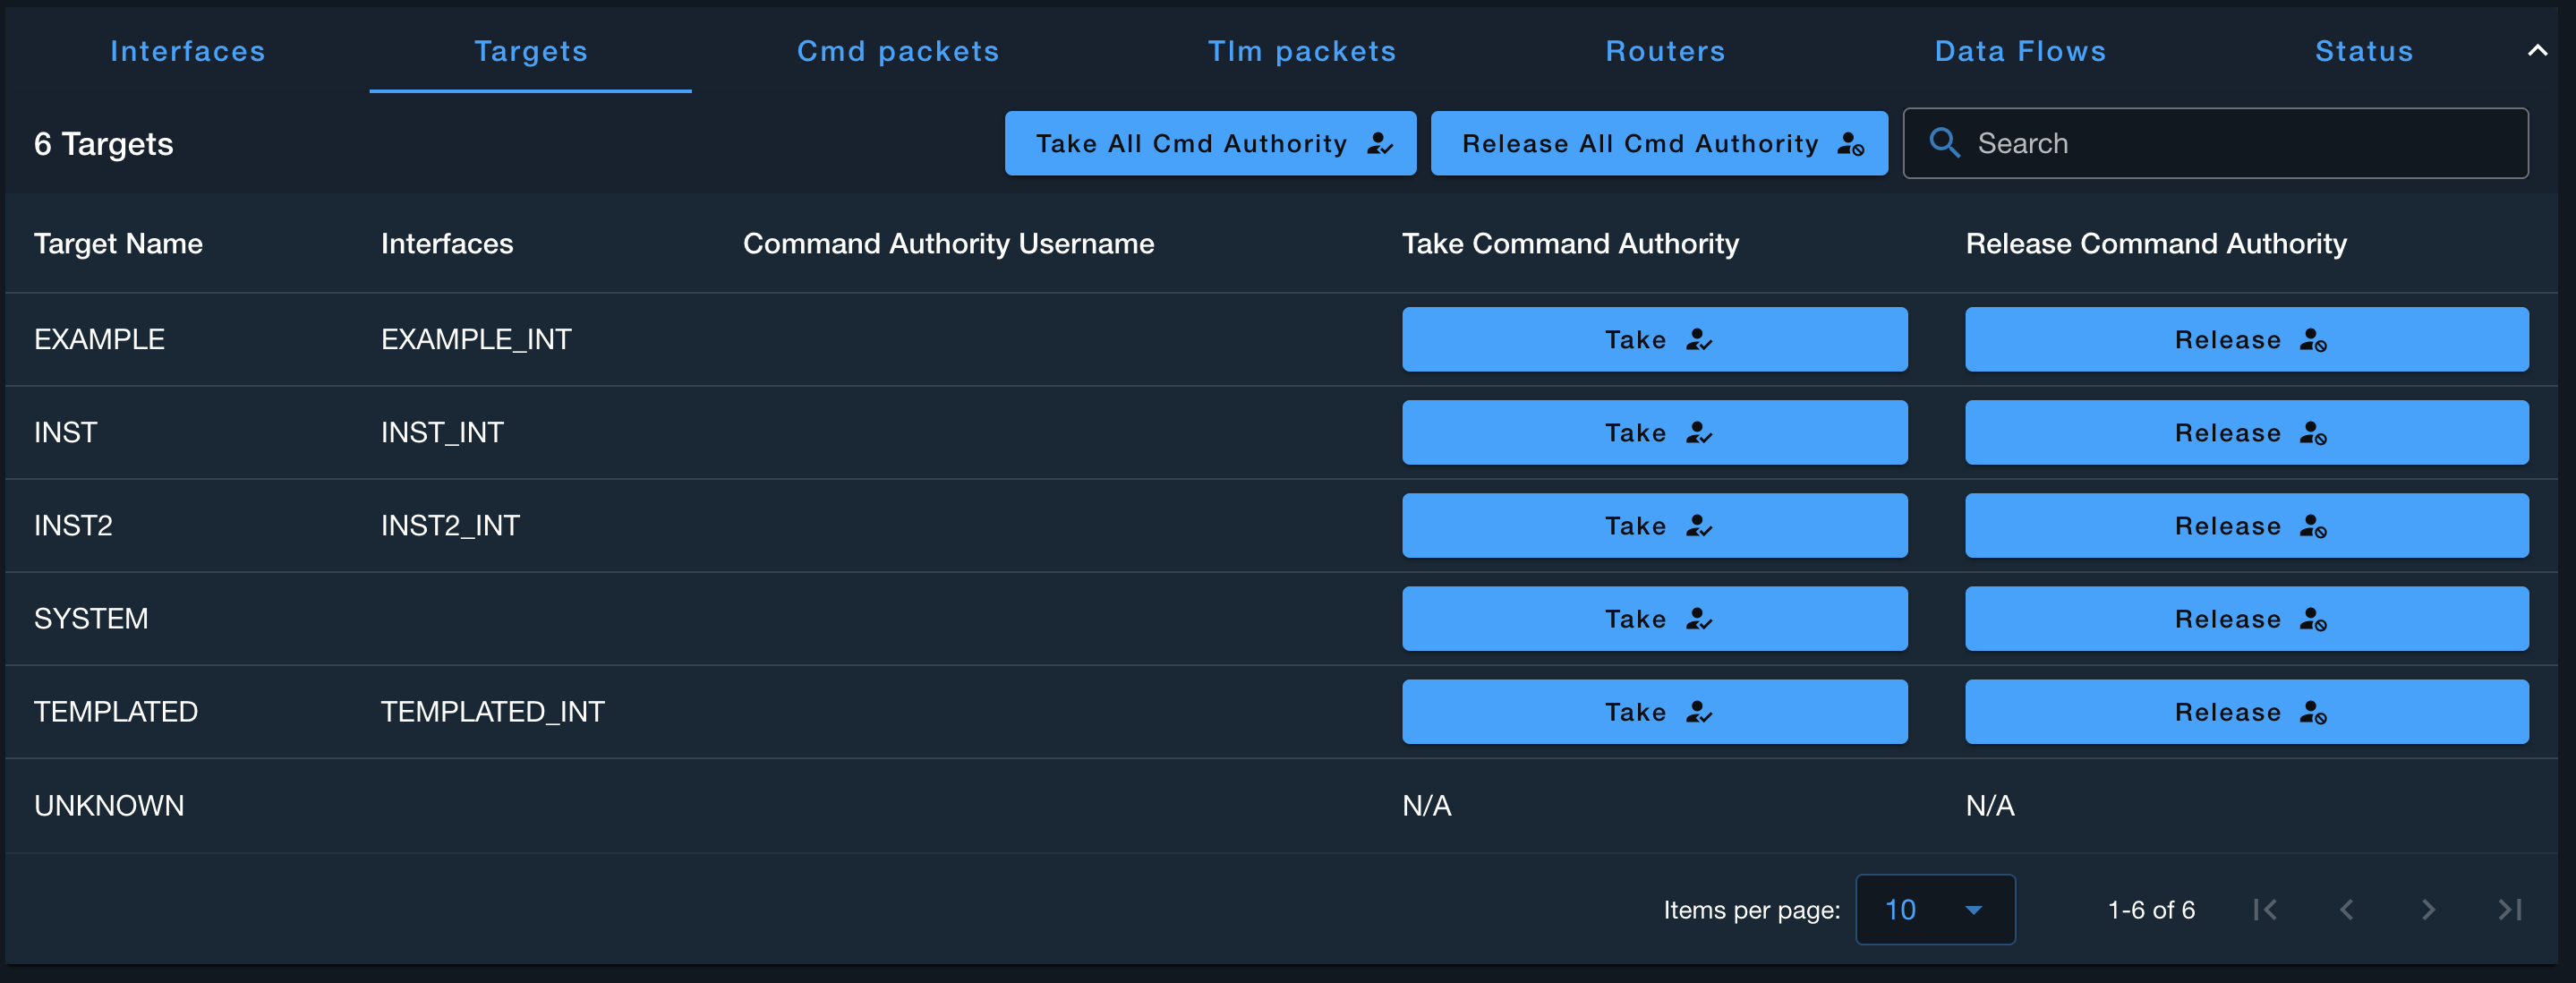2576x983 pixels.
Task: Open the Cmd packets tab
Action: tap(897, 51)
